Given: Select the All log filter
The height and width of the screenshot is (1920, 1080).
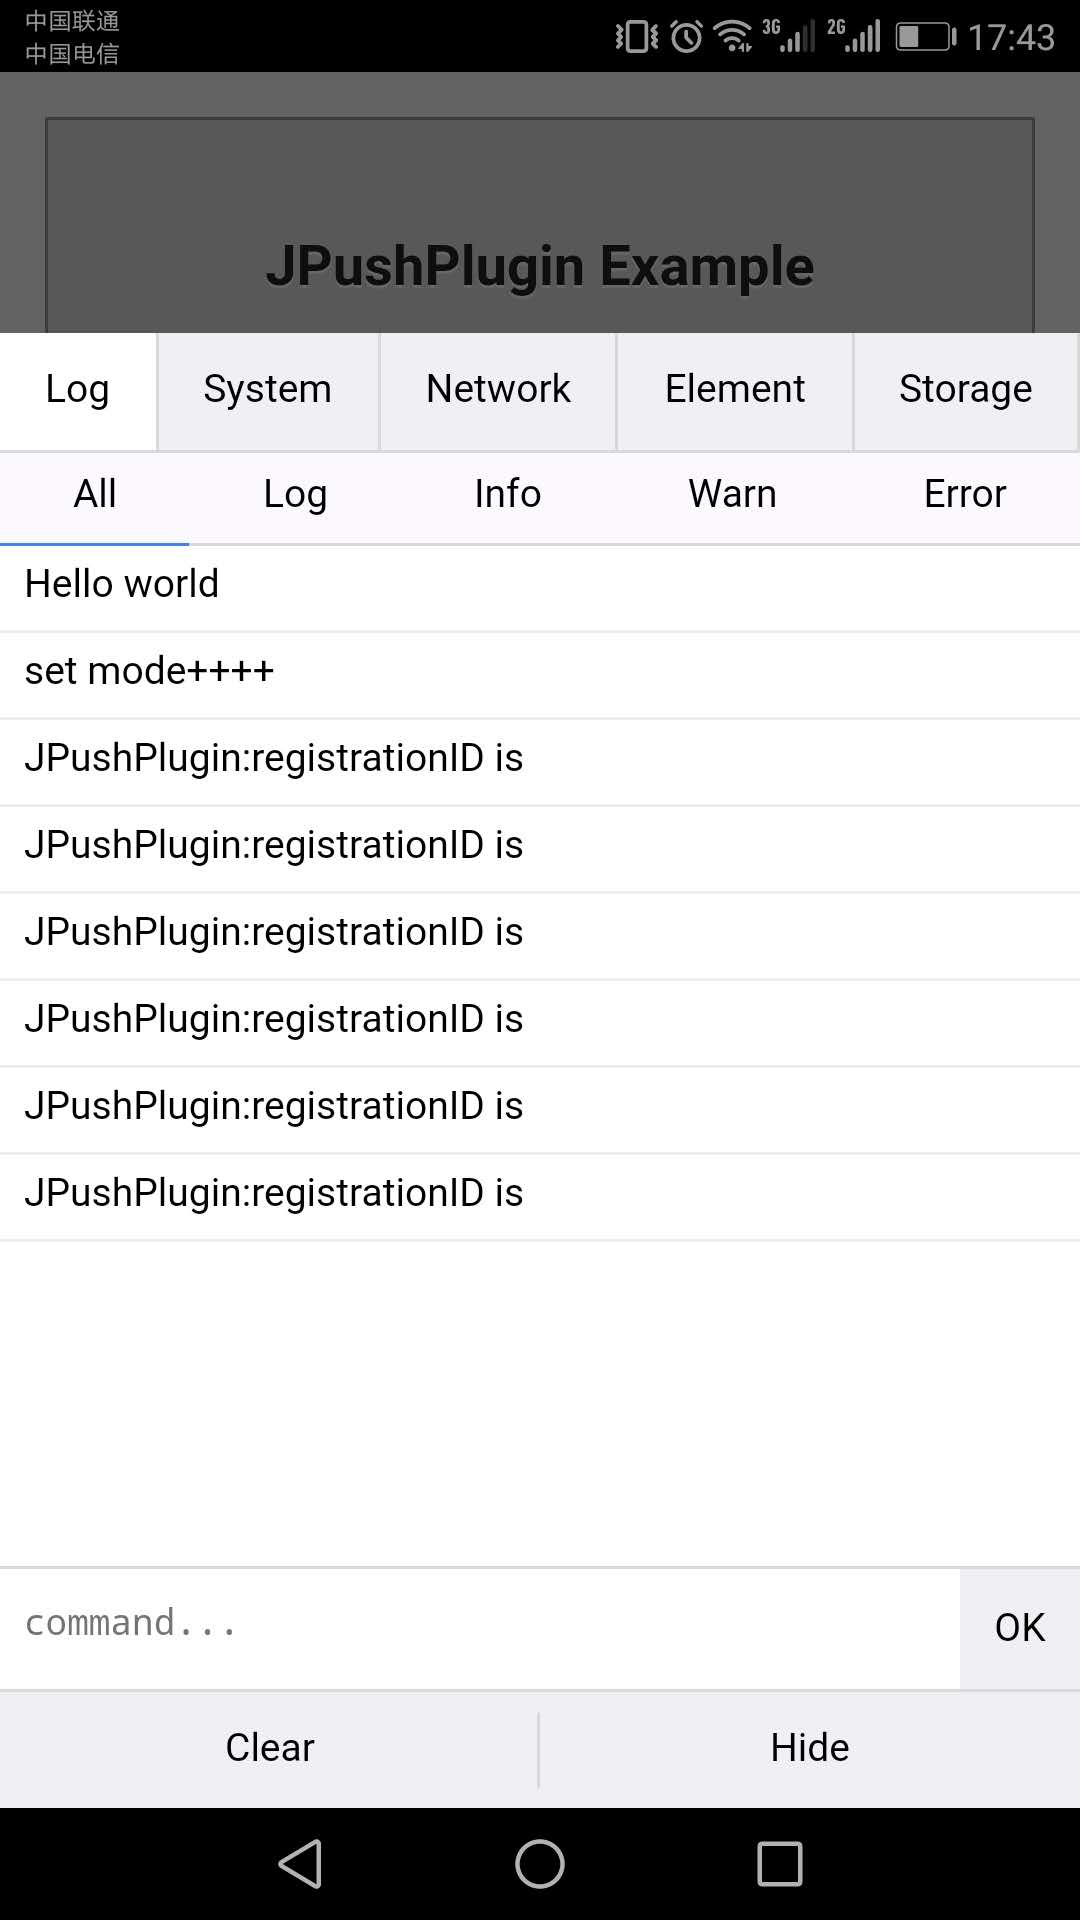Looking at the screenshot, I should [x=93, y=494].
